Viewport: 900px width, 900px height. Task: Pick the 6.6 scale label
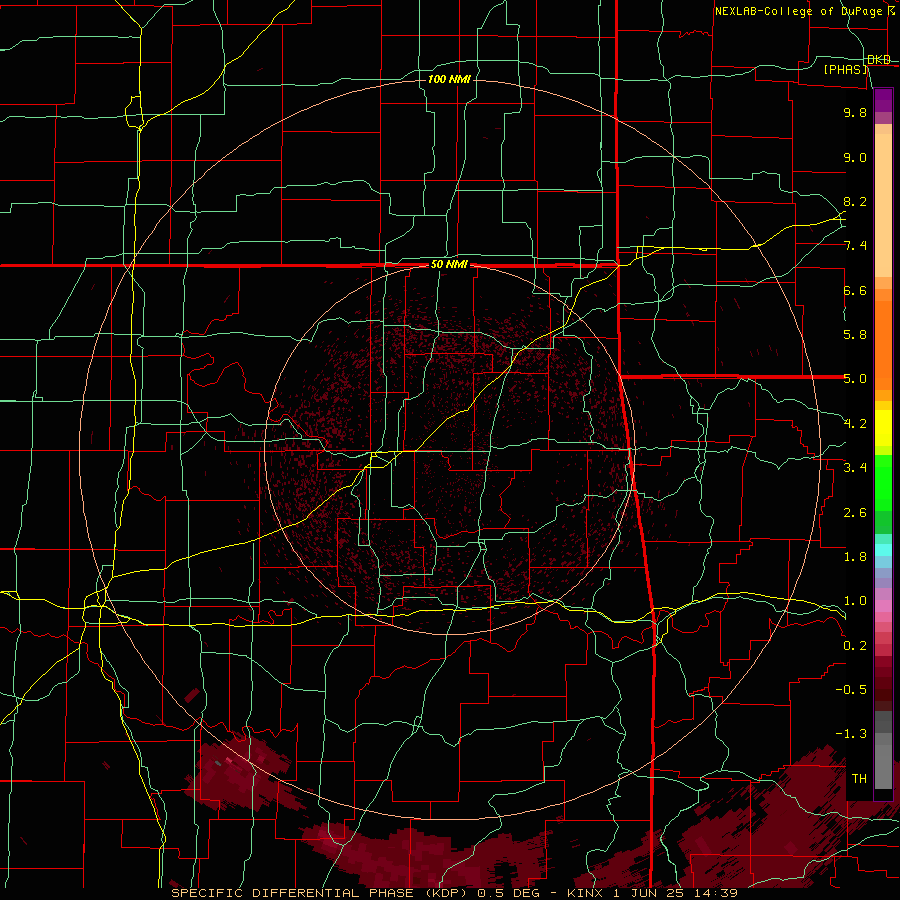855,290
